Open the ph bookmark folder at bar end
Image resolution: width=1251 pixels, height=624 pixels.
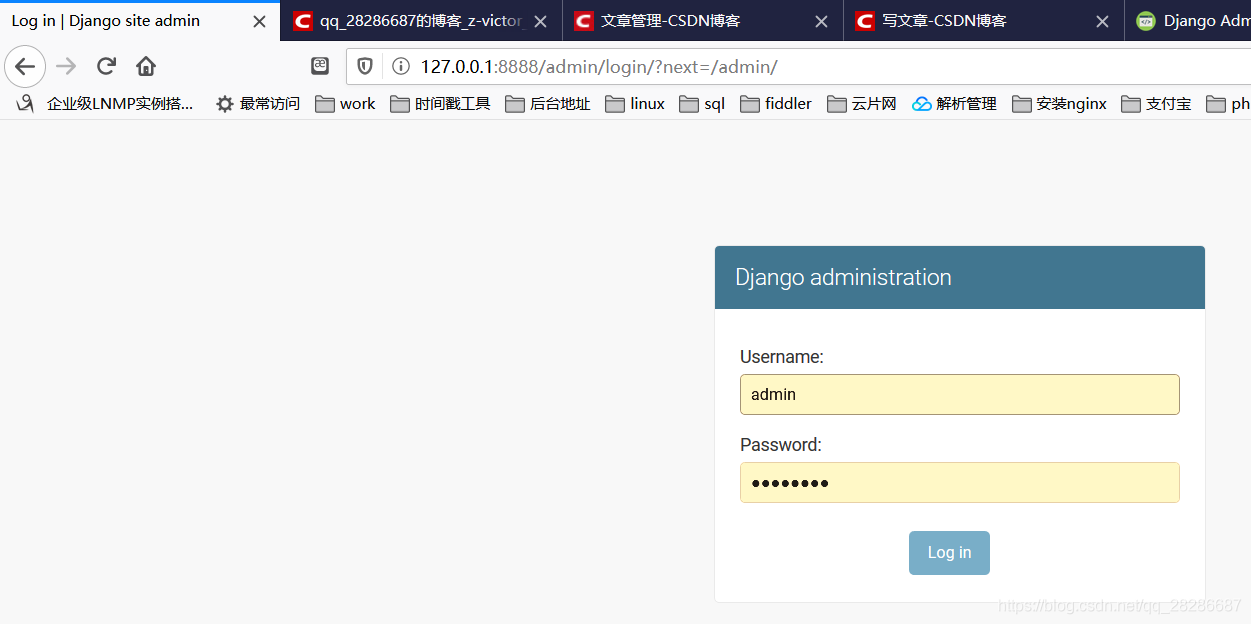(x=1228, y=103)
